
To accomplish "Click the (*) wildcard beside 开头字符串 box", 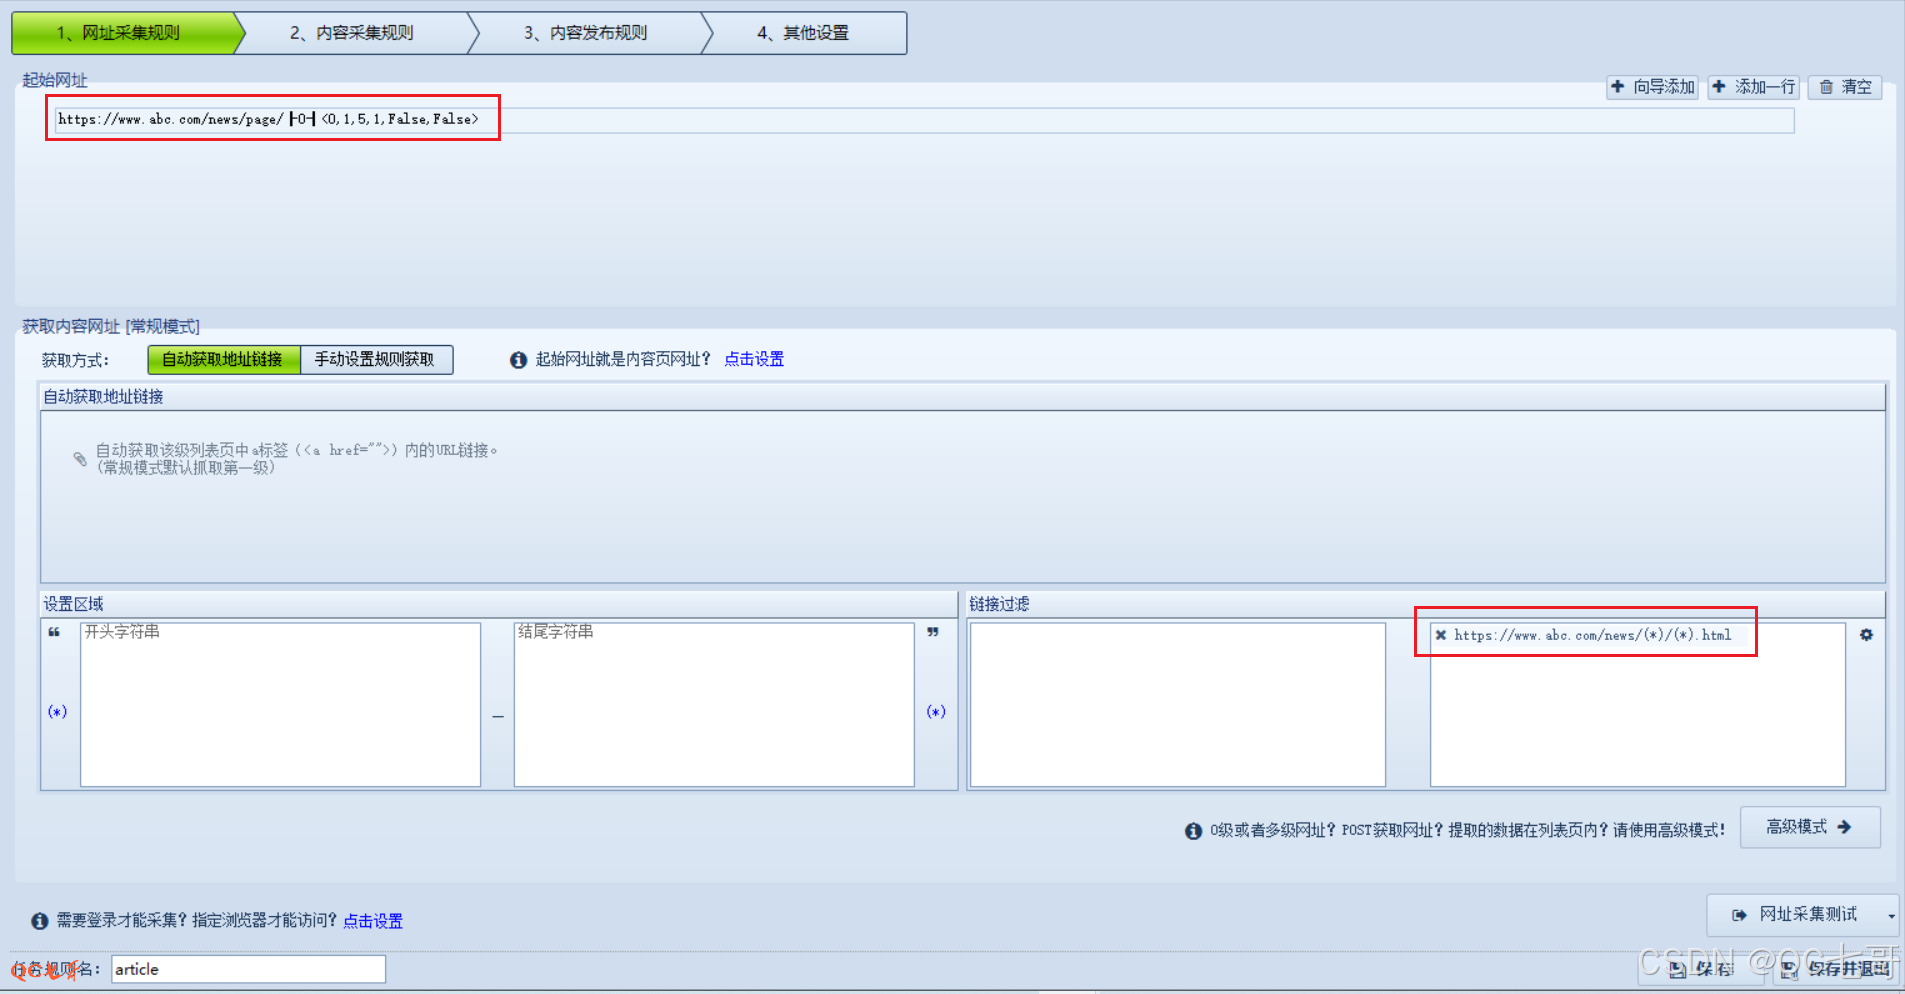I will pos(58,711).
